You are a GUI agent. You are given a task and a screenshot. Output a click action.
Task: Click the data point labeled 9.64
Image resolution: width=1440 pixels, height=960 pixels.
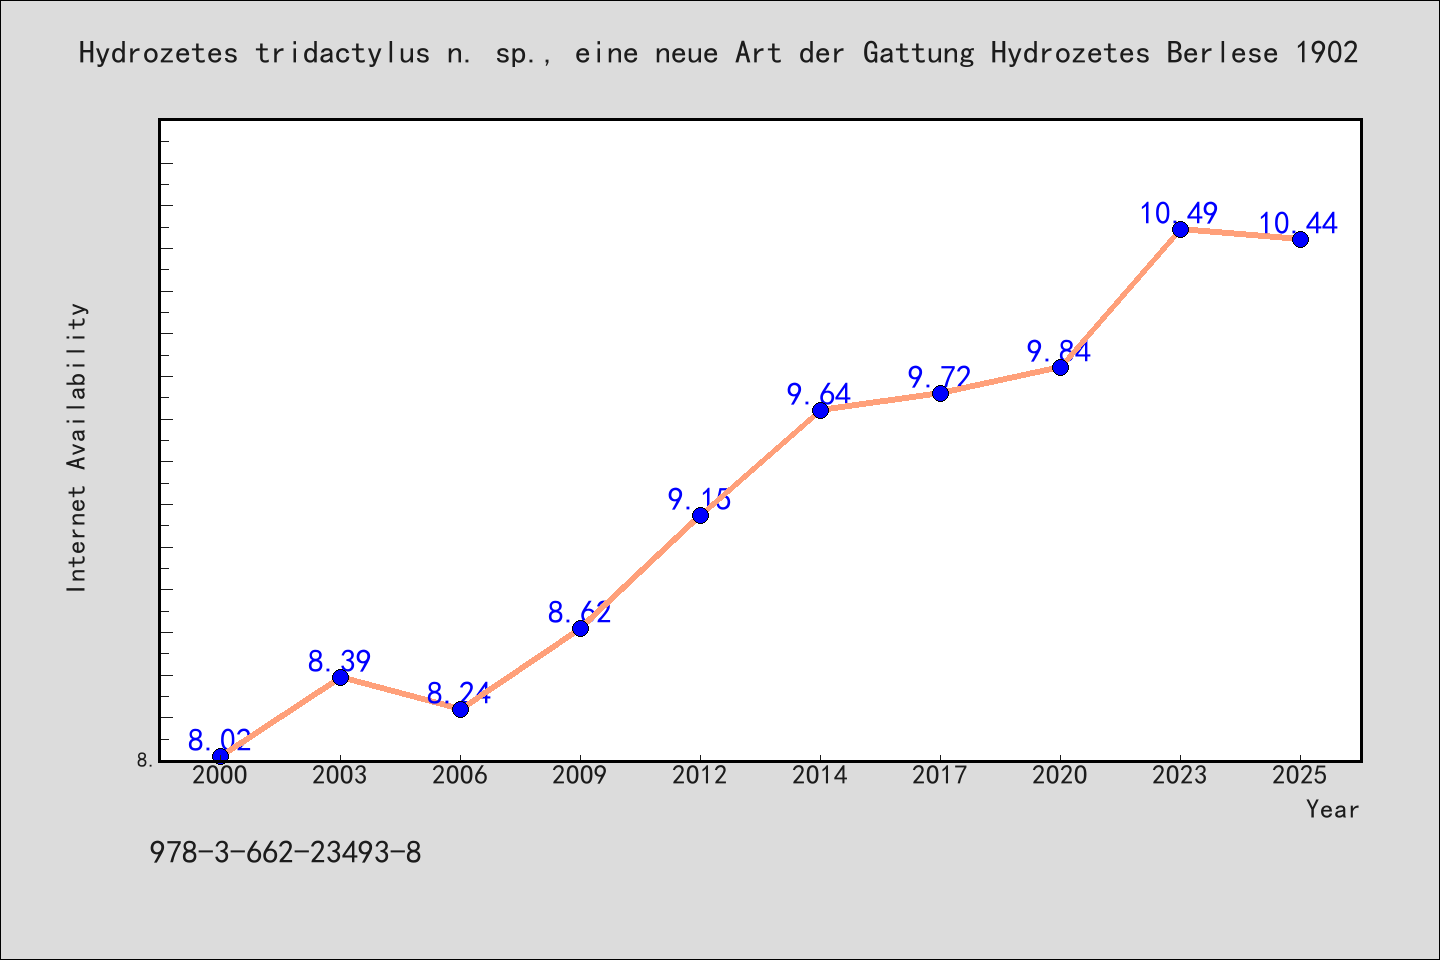pos(820,410)
